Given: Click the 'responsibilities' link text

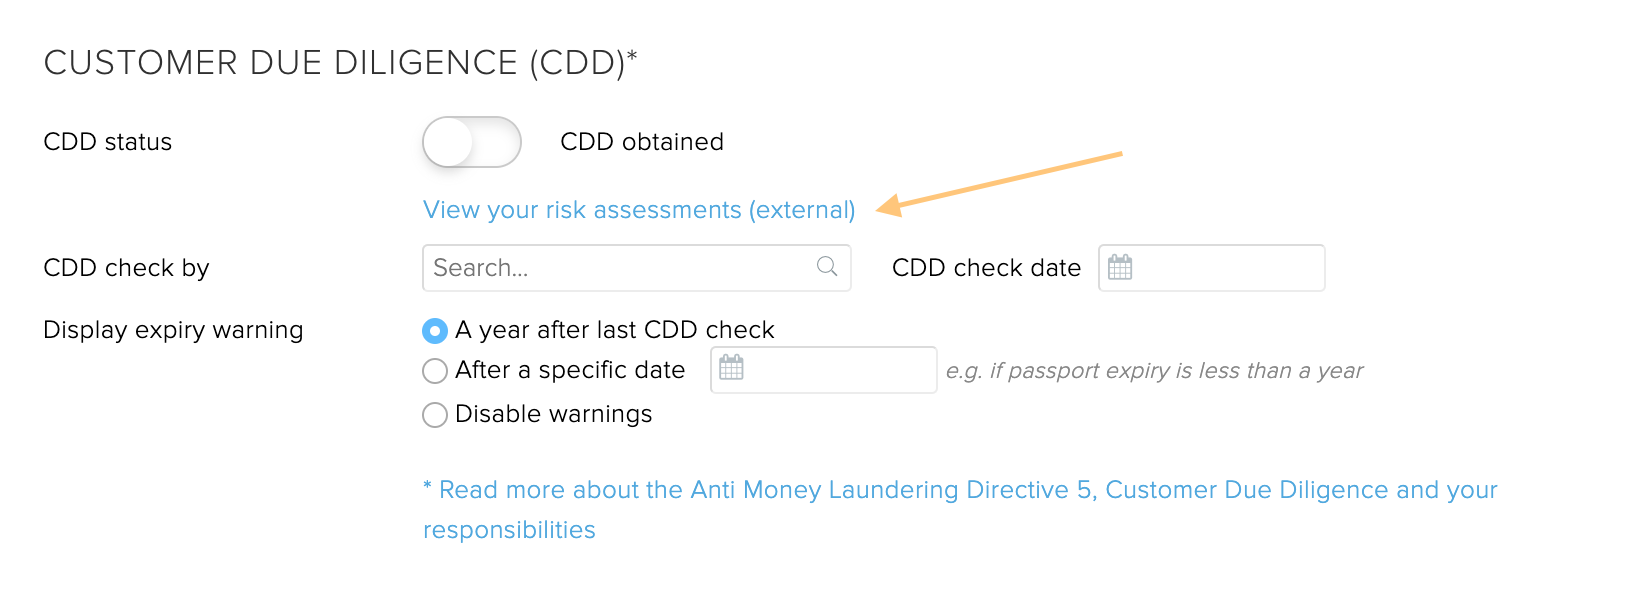Looking at the screenshot, I should tap(509, 530).
